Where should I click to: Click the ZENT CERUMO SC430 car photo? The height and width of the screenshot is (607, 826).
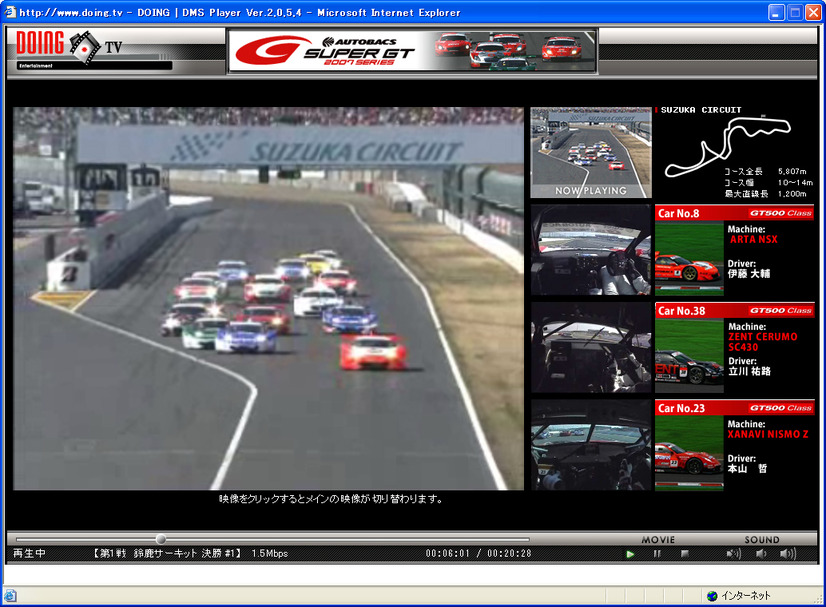pyautogui.click(x=689, y=356)
